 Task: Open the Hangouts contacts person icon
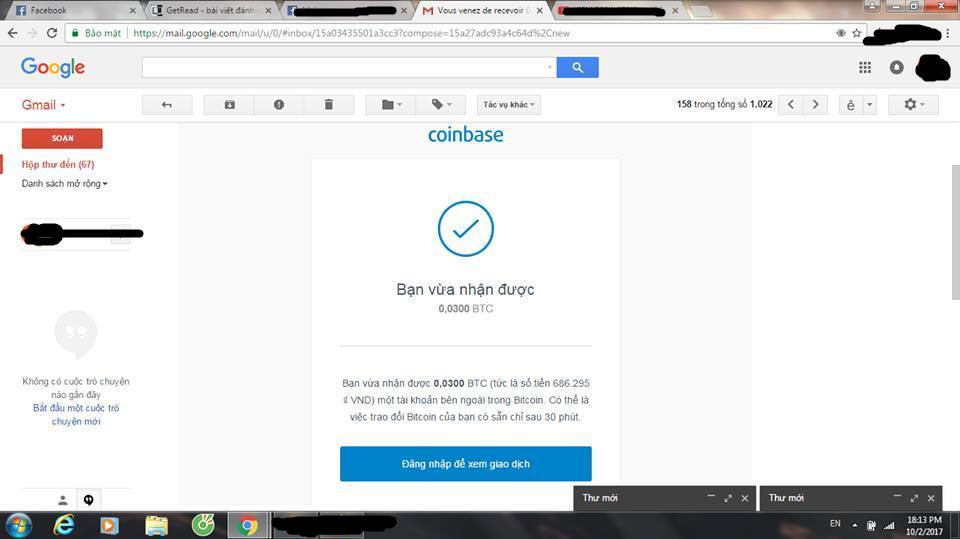click(x=62, y=500)
